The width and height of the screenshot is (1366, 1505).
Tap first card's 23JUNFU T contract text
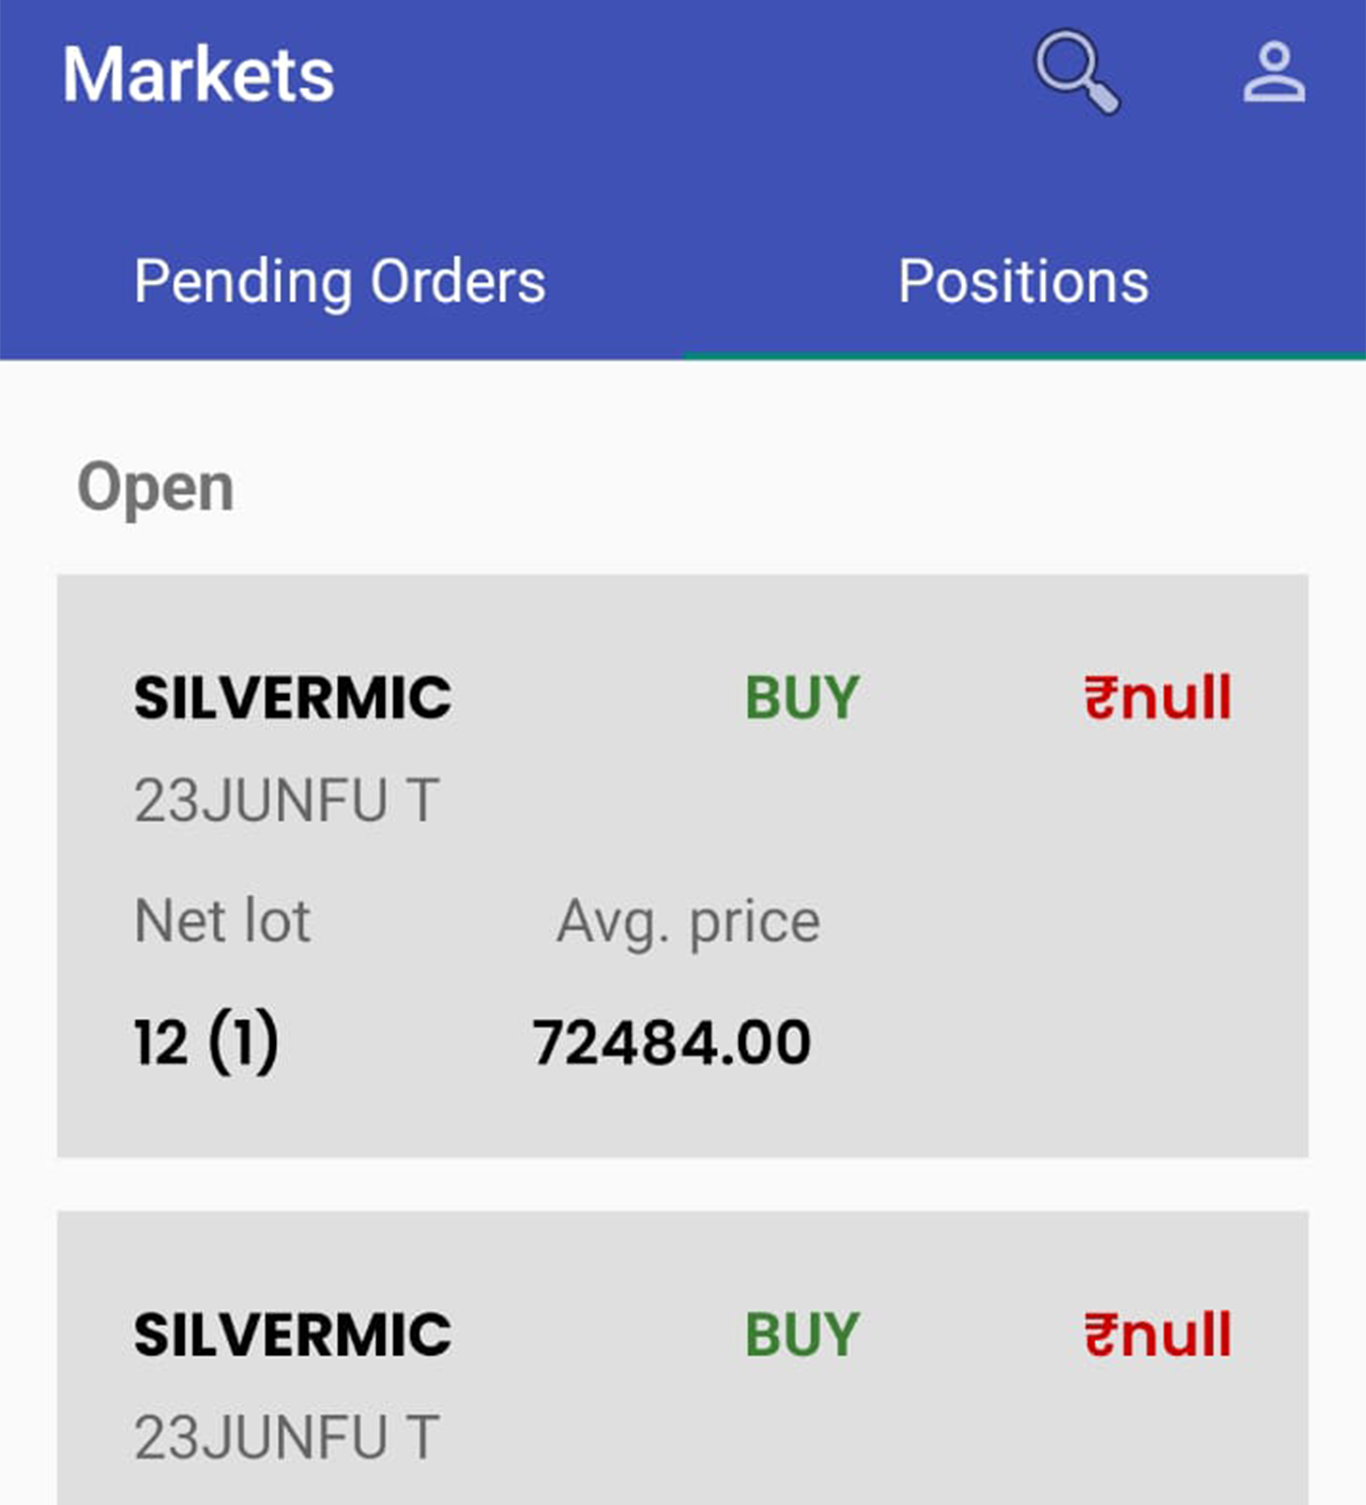(x=287, y=800)
